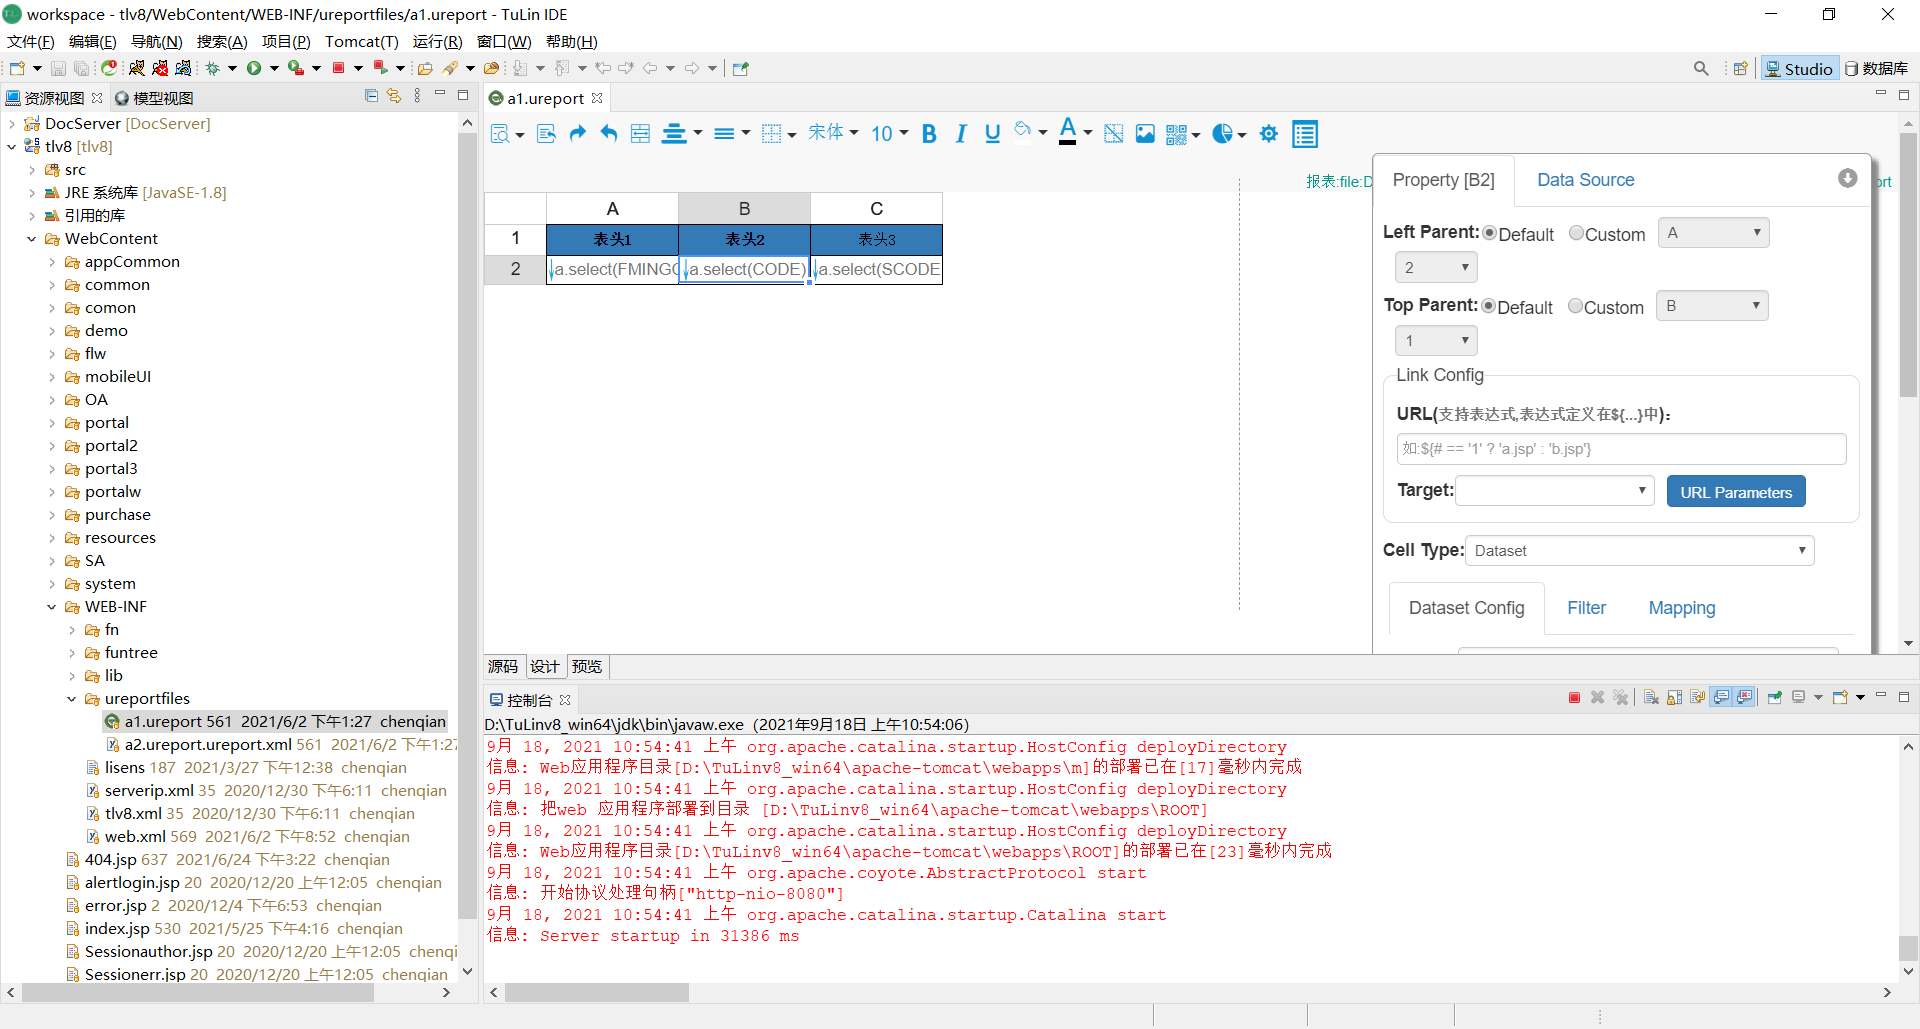Viewport: 1920px width, 1029px height.
Task: Open the Cell Type dropdown
Action: point(1639,550)
